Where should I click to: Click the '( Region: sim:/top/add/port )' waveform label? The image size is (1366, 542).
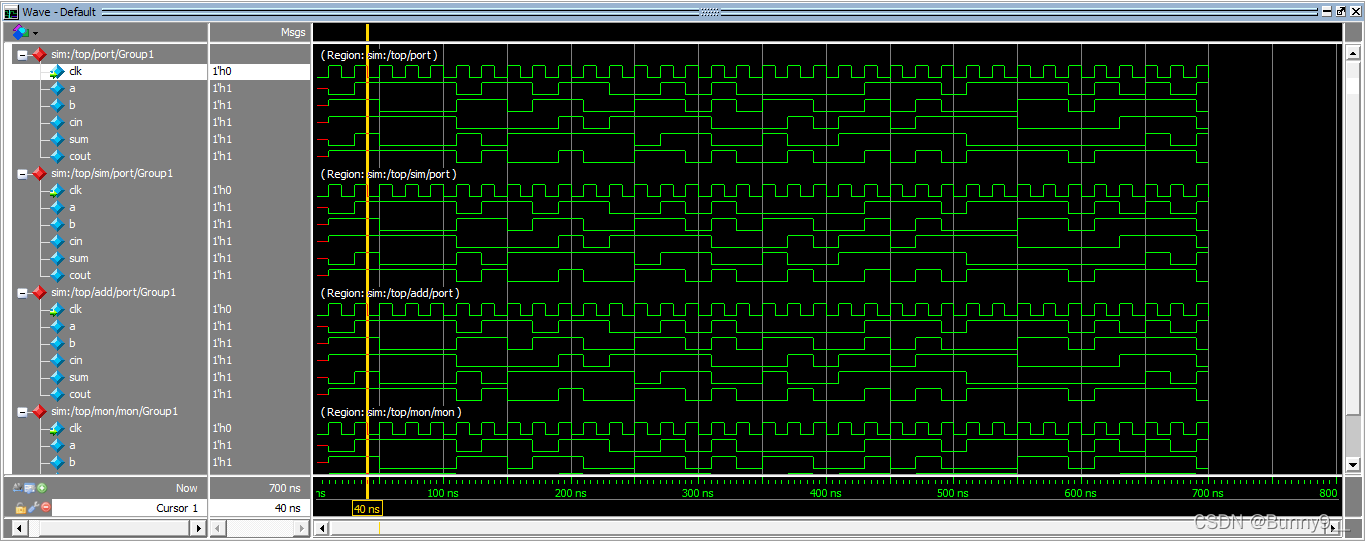coord(389,293)
